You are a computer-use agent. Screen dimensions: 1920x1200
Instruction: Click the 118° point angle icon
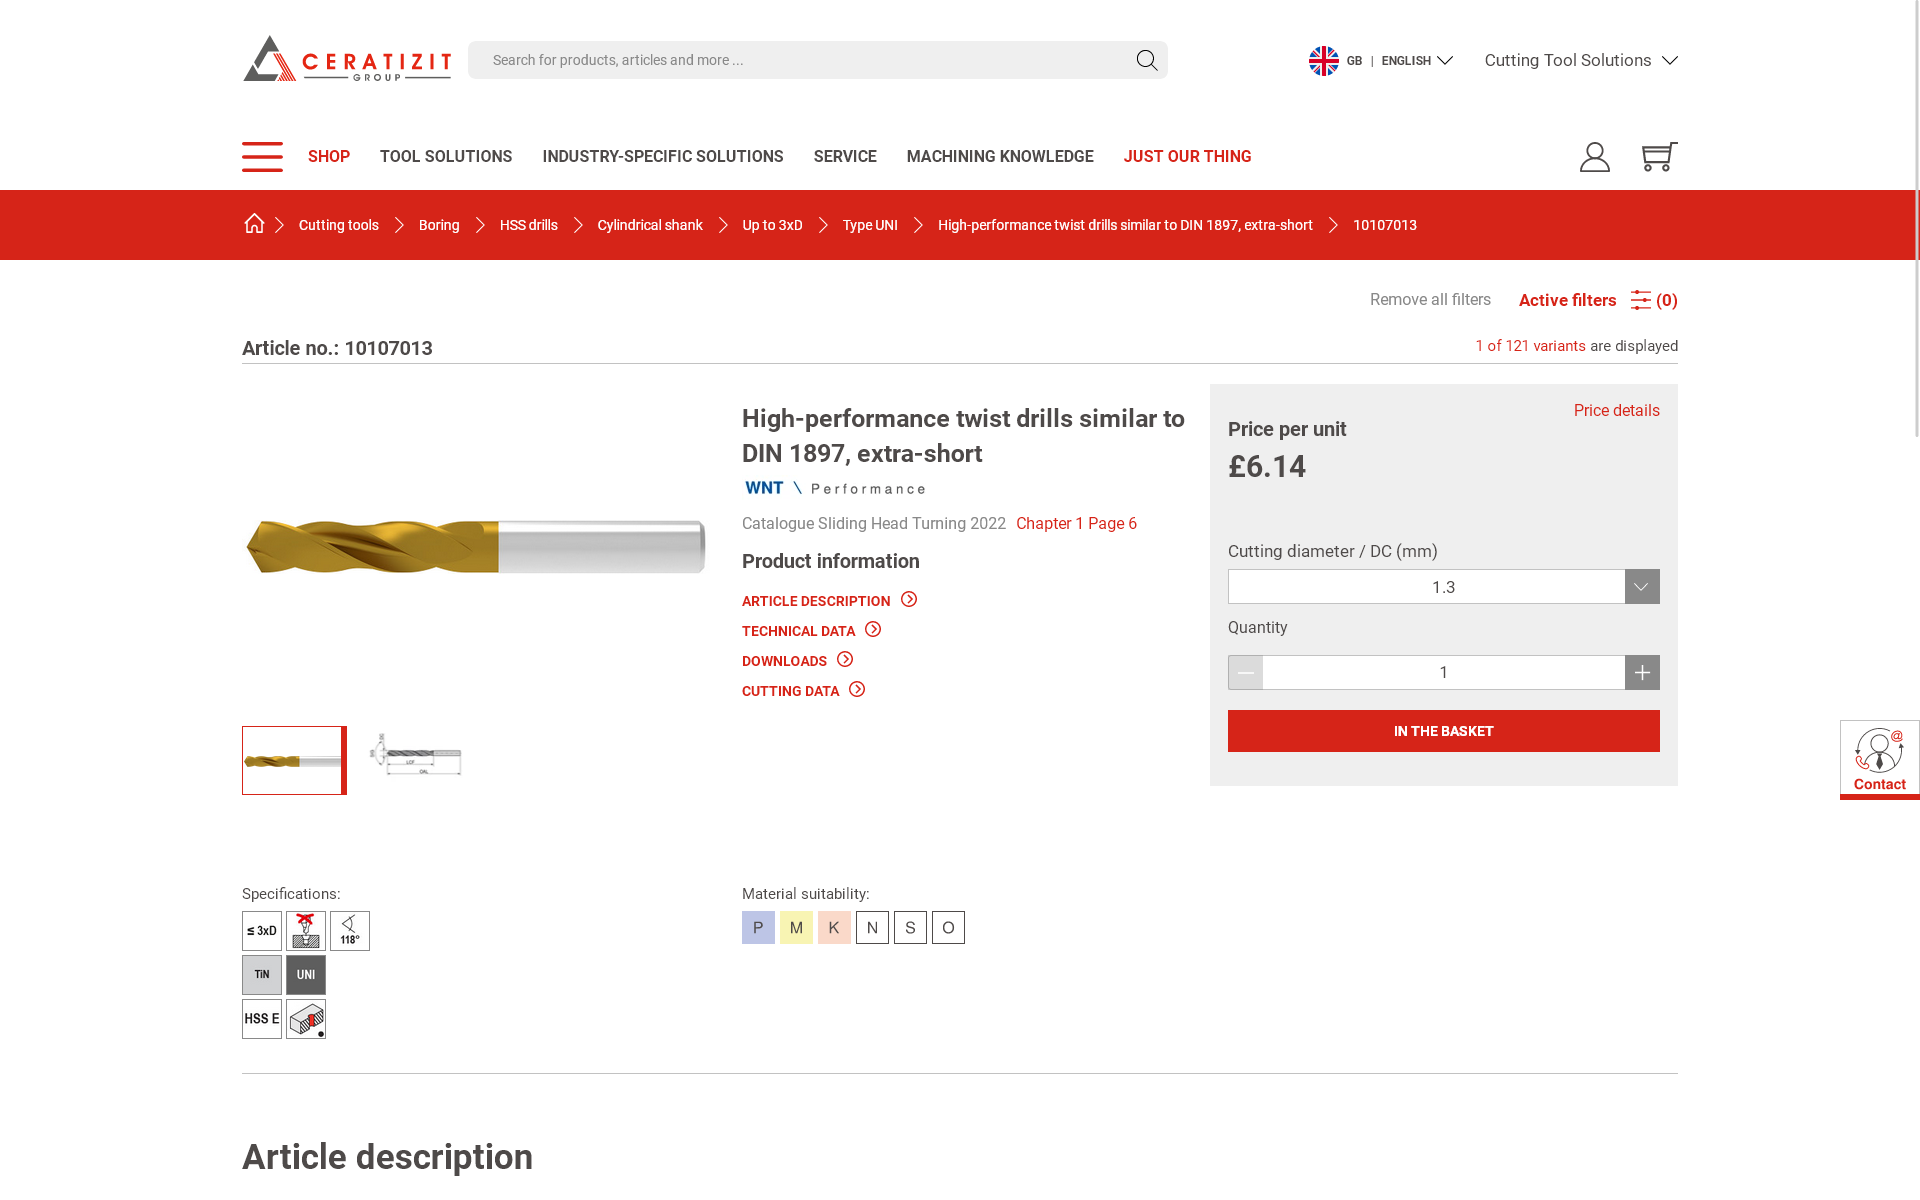point(350,931)
